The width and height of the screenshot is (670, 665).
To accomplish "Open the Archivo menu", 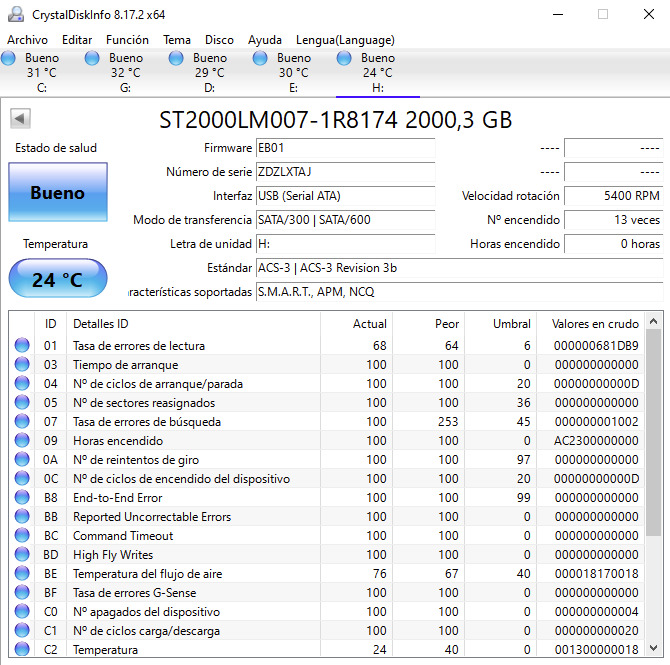I will click(27, 40).
